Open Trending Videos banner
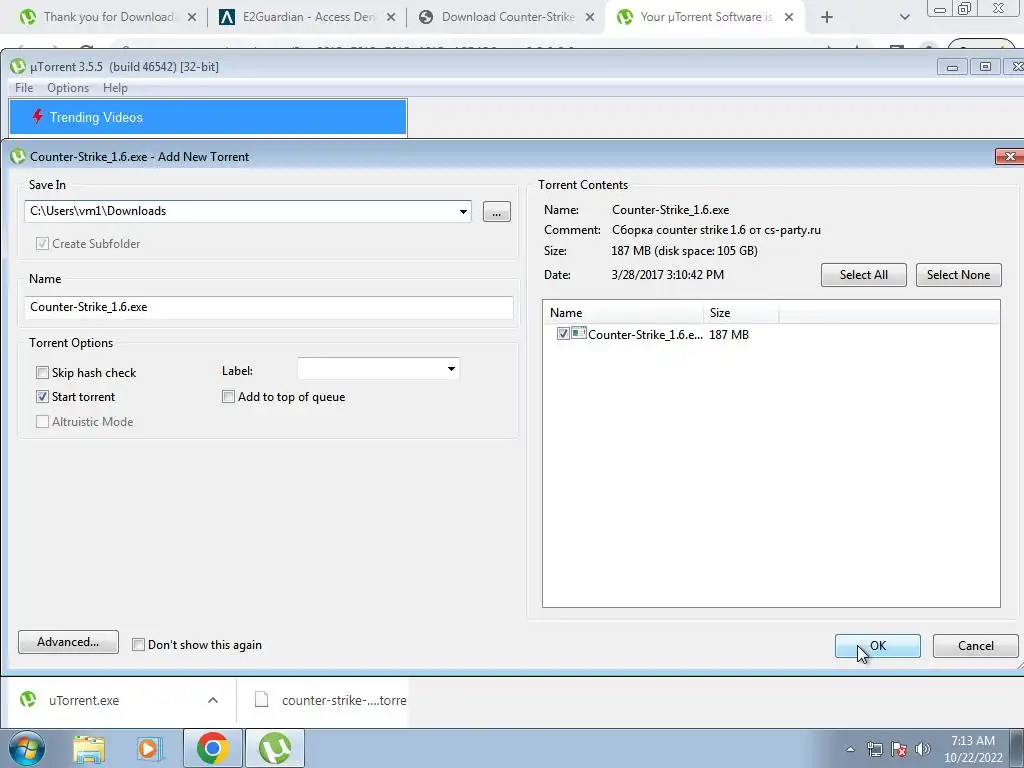The height and width of the screenshot is (768, 1024). [x=208, y=118]
